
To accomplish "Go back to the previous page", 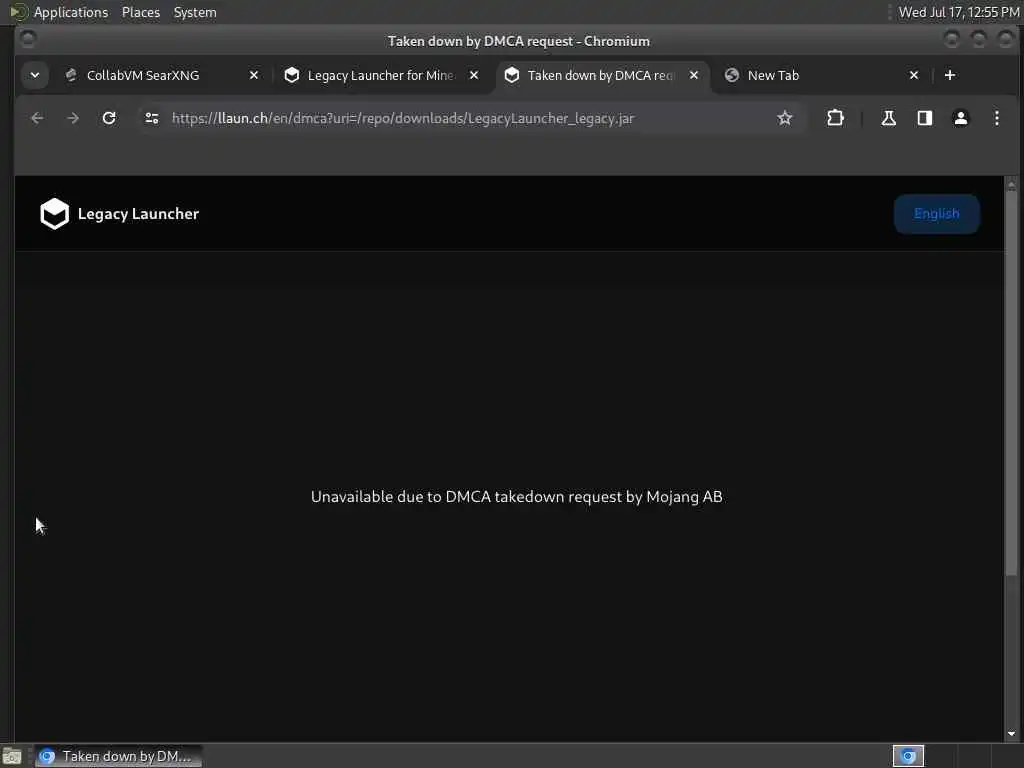I will tap(37, 118).
